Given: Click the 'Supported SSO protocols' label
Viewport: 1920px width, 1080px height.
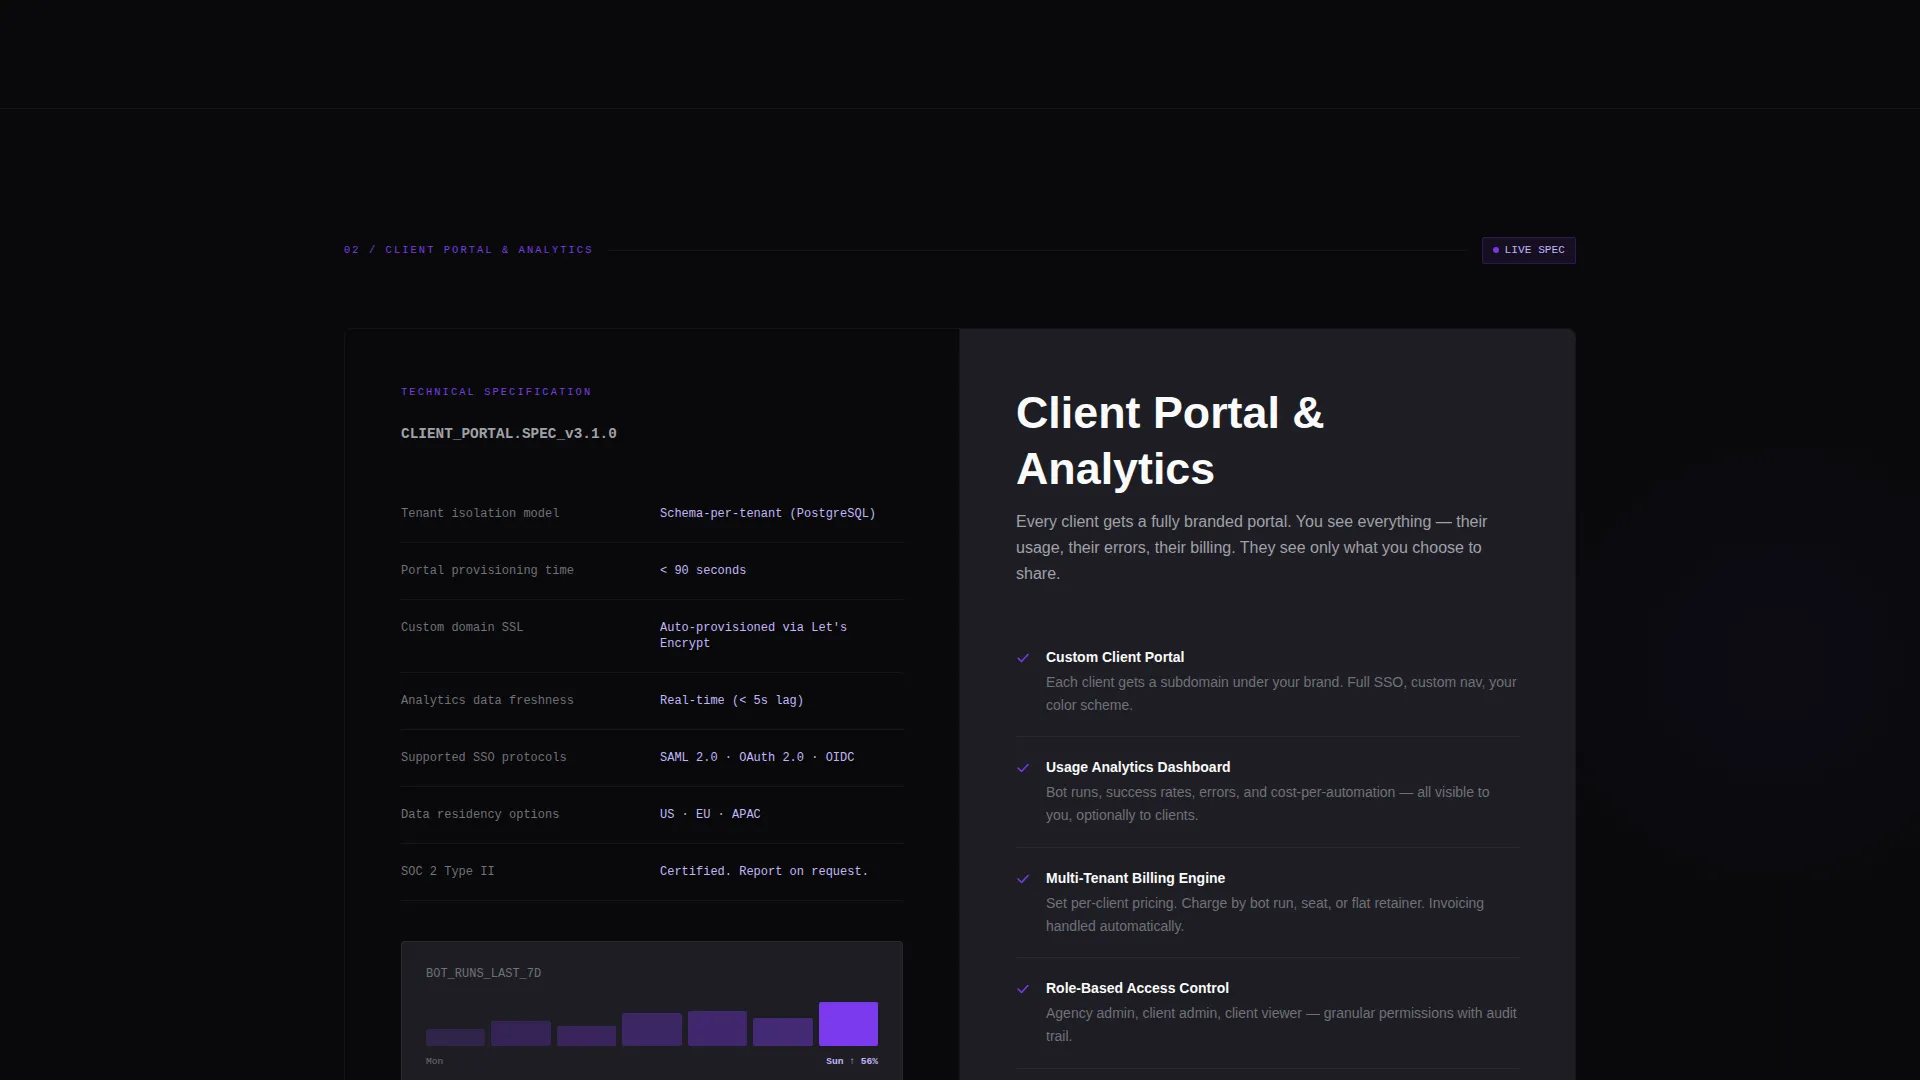Looking at the screenshot, I should (x=484, y=757).
